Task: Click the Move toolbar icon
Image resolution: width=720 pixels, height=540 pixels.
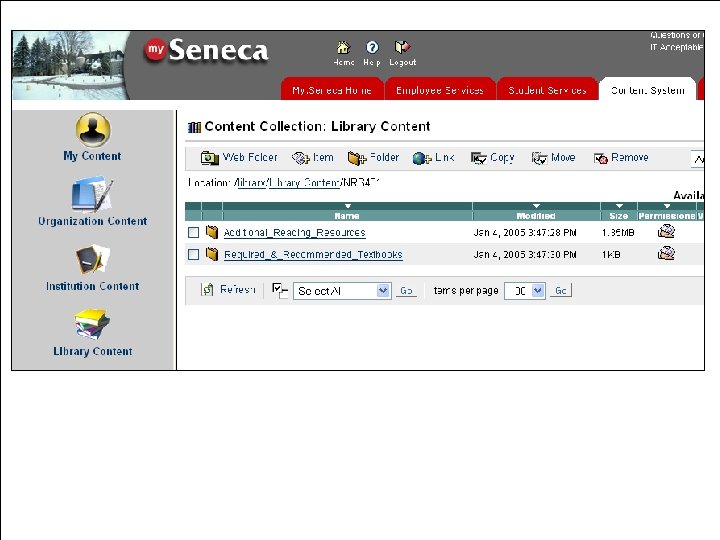Action: 539,158
